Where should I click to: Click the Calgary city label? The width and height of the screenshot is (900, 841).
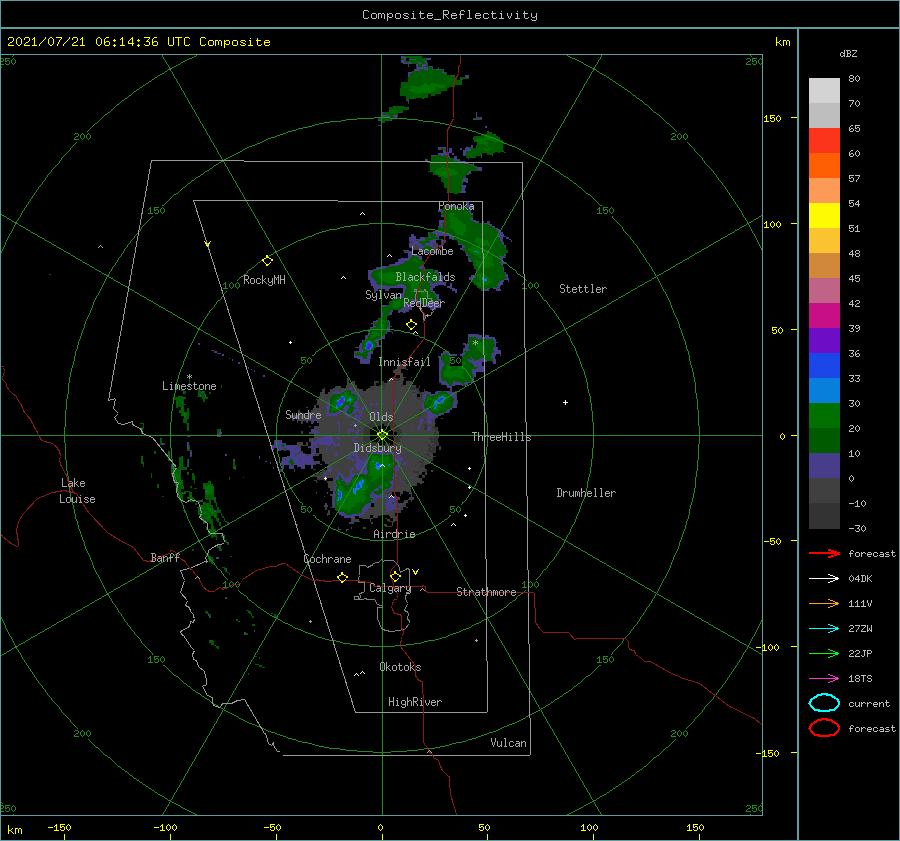tap(390, 588)
